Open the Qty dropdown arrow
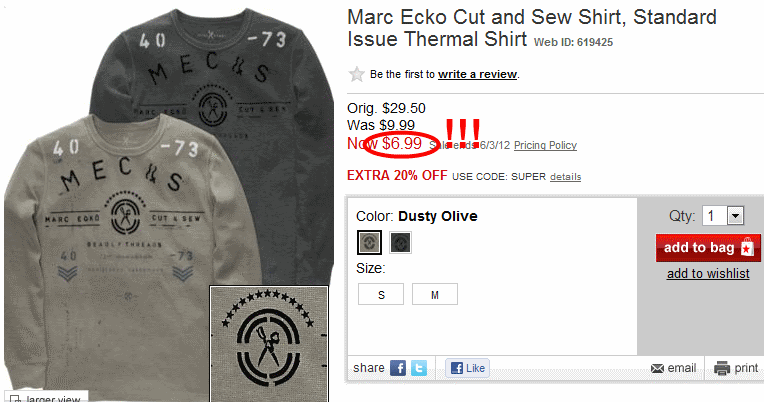764x402 pixels. coord(735,215)
